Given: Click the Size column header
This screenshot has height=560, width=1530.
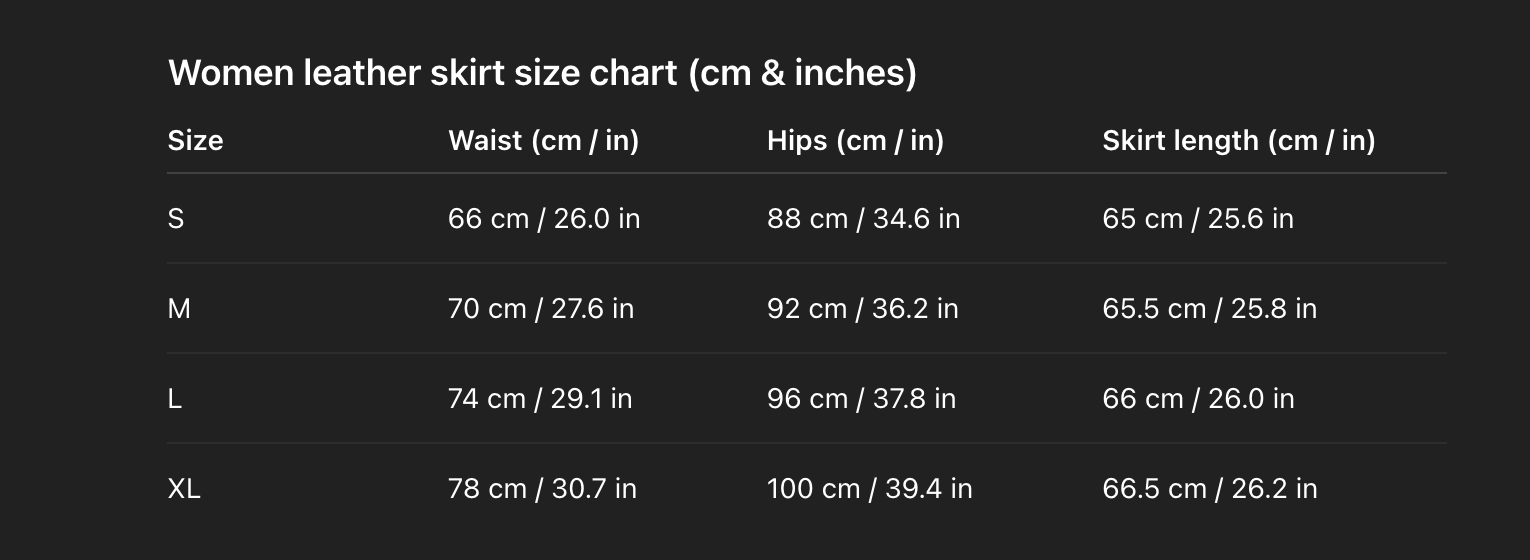Looking at the screenshot, I should 195,141.
